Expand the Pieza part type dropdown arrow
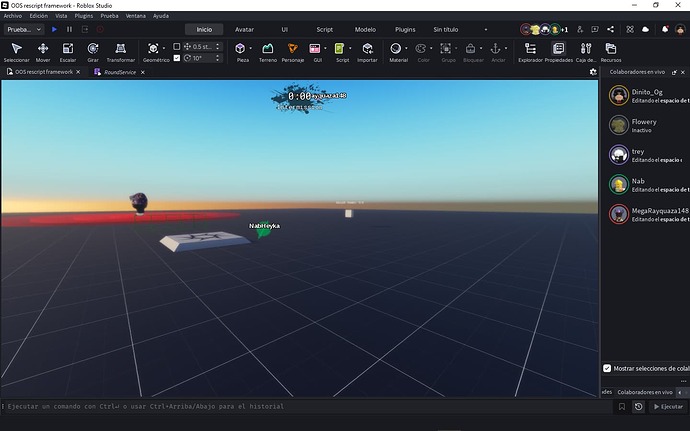 coord(251,48)
